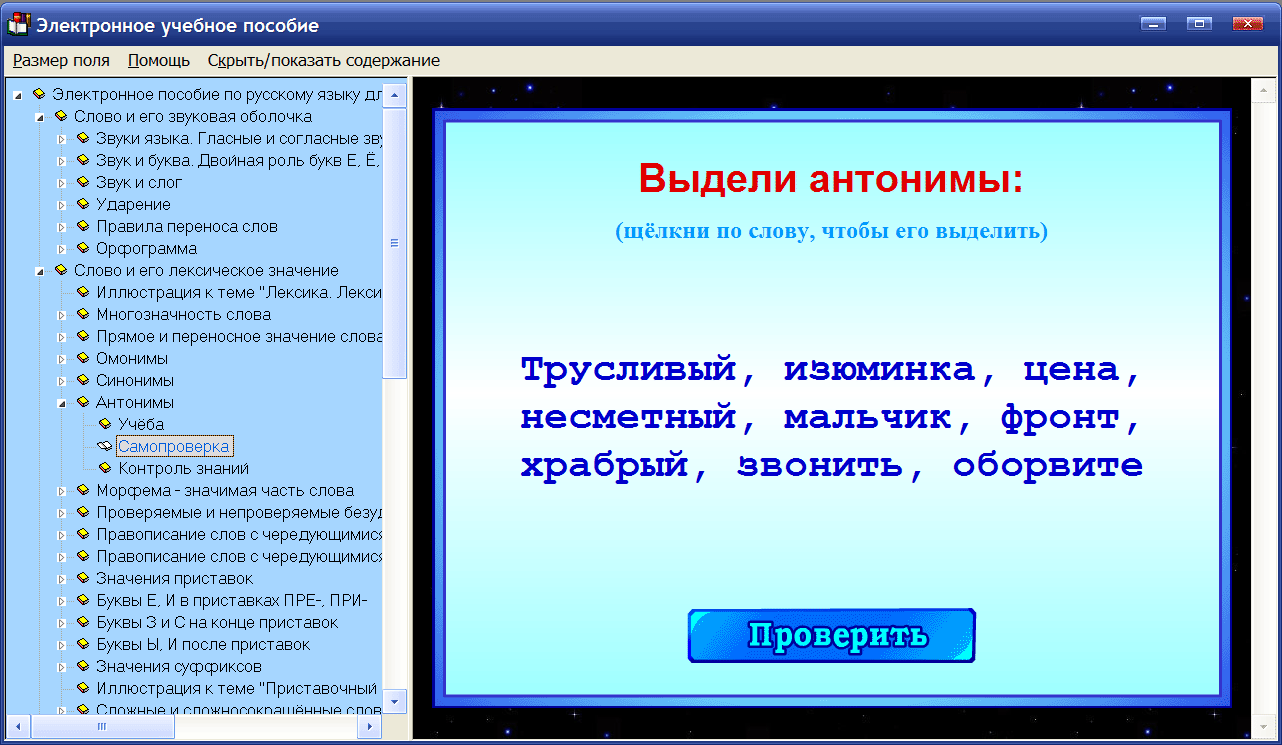Collapse the "Слово и его лексическое значение" branch
Image resolution: width=1282 pixels, height=745 pixels.
38,270
